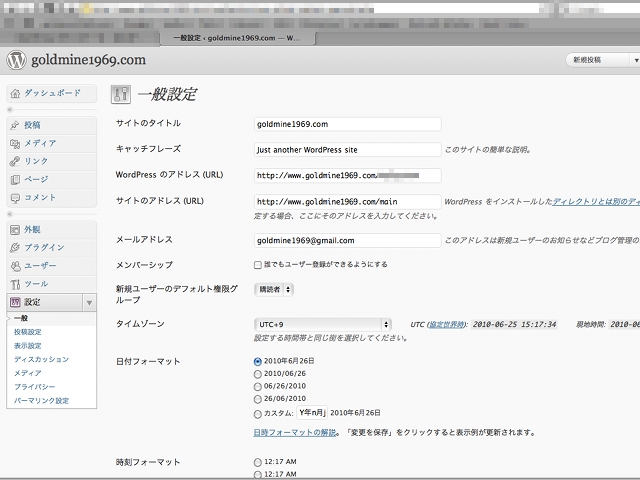This screenshot has height=480, width=640.
Task: Open メディア item in main sidebar
Action: pos(40,143)
